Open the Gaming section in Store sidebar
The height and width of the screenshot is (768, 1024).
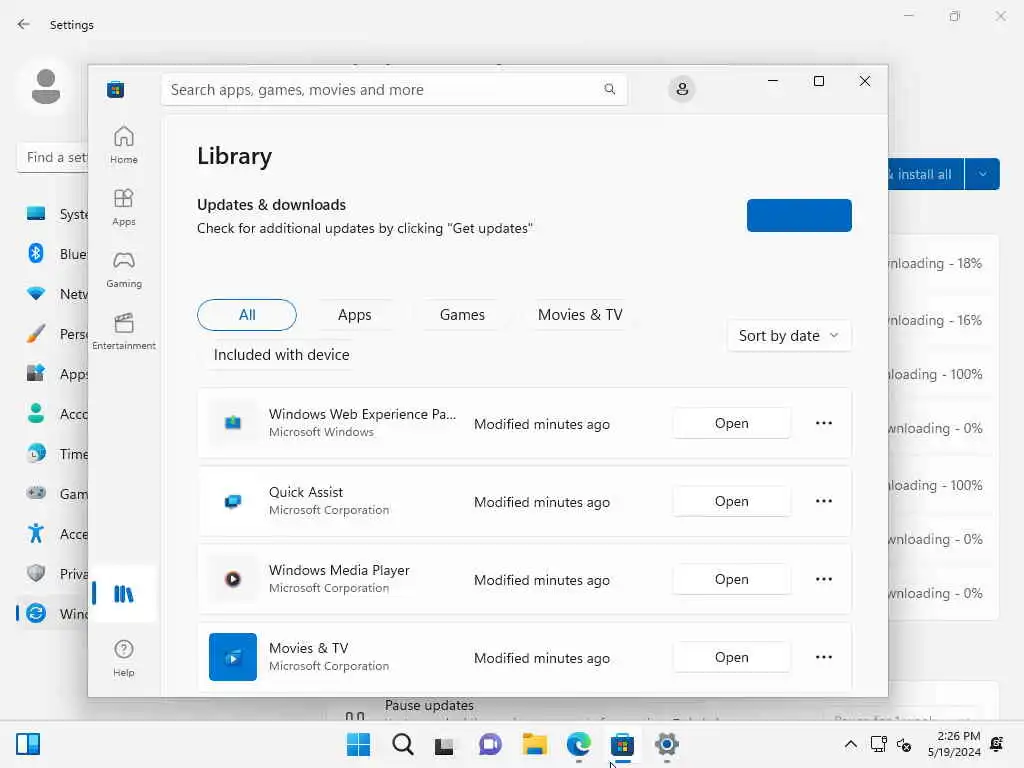coord(123,269)
